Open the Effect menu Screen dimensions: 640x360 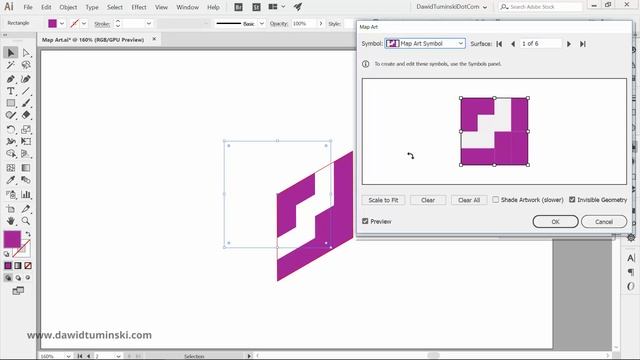click(x=139, y=7)
